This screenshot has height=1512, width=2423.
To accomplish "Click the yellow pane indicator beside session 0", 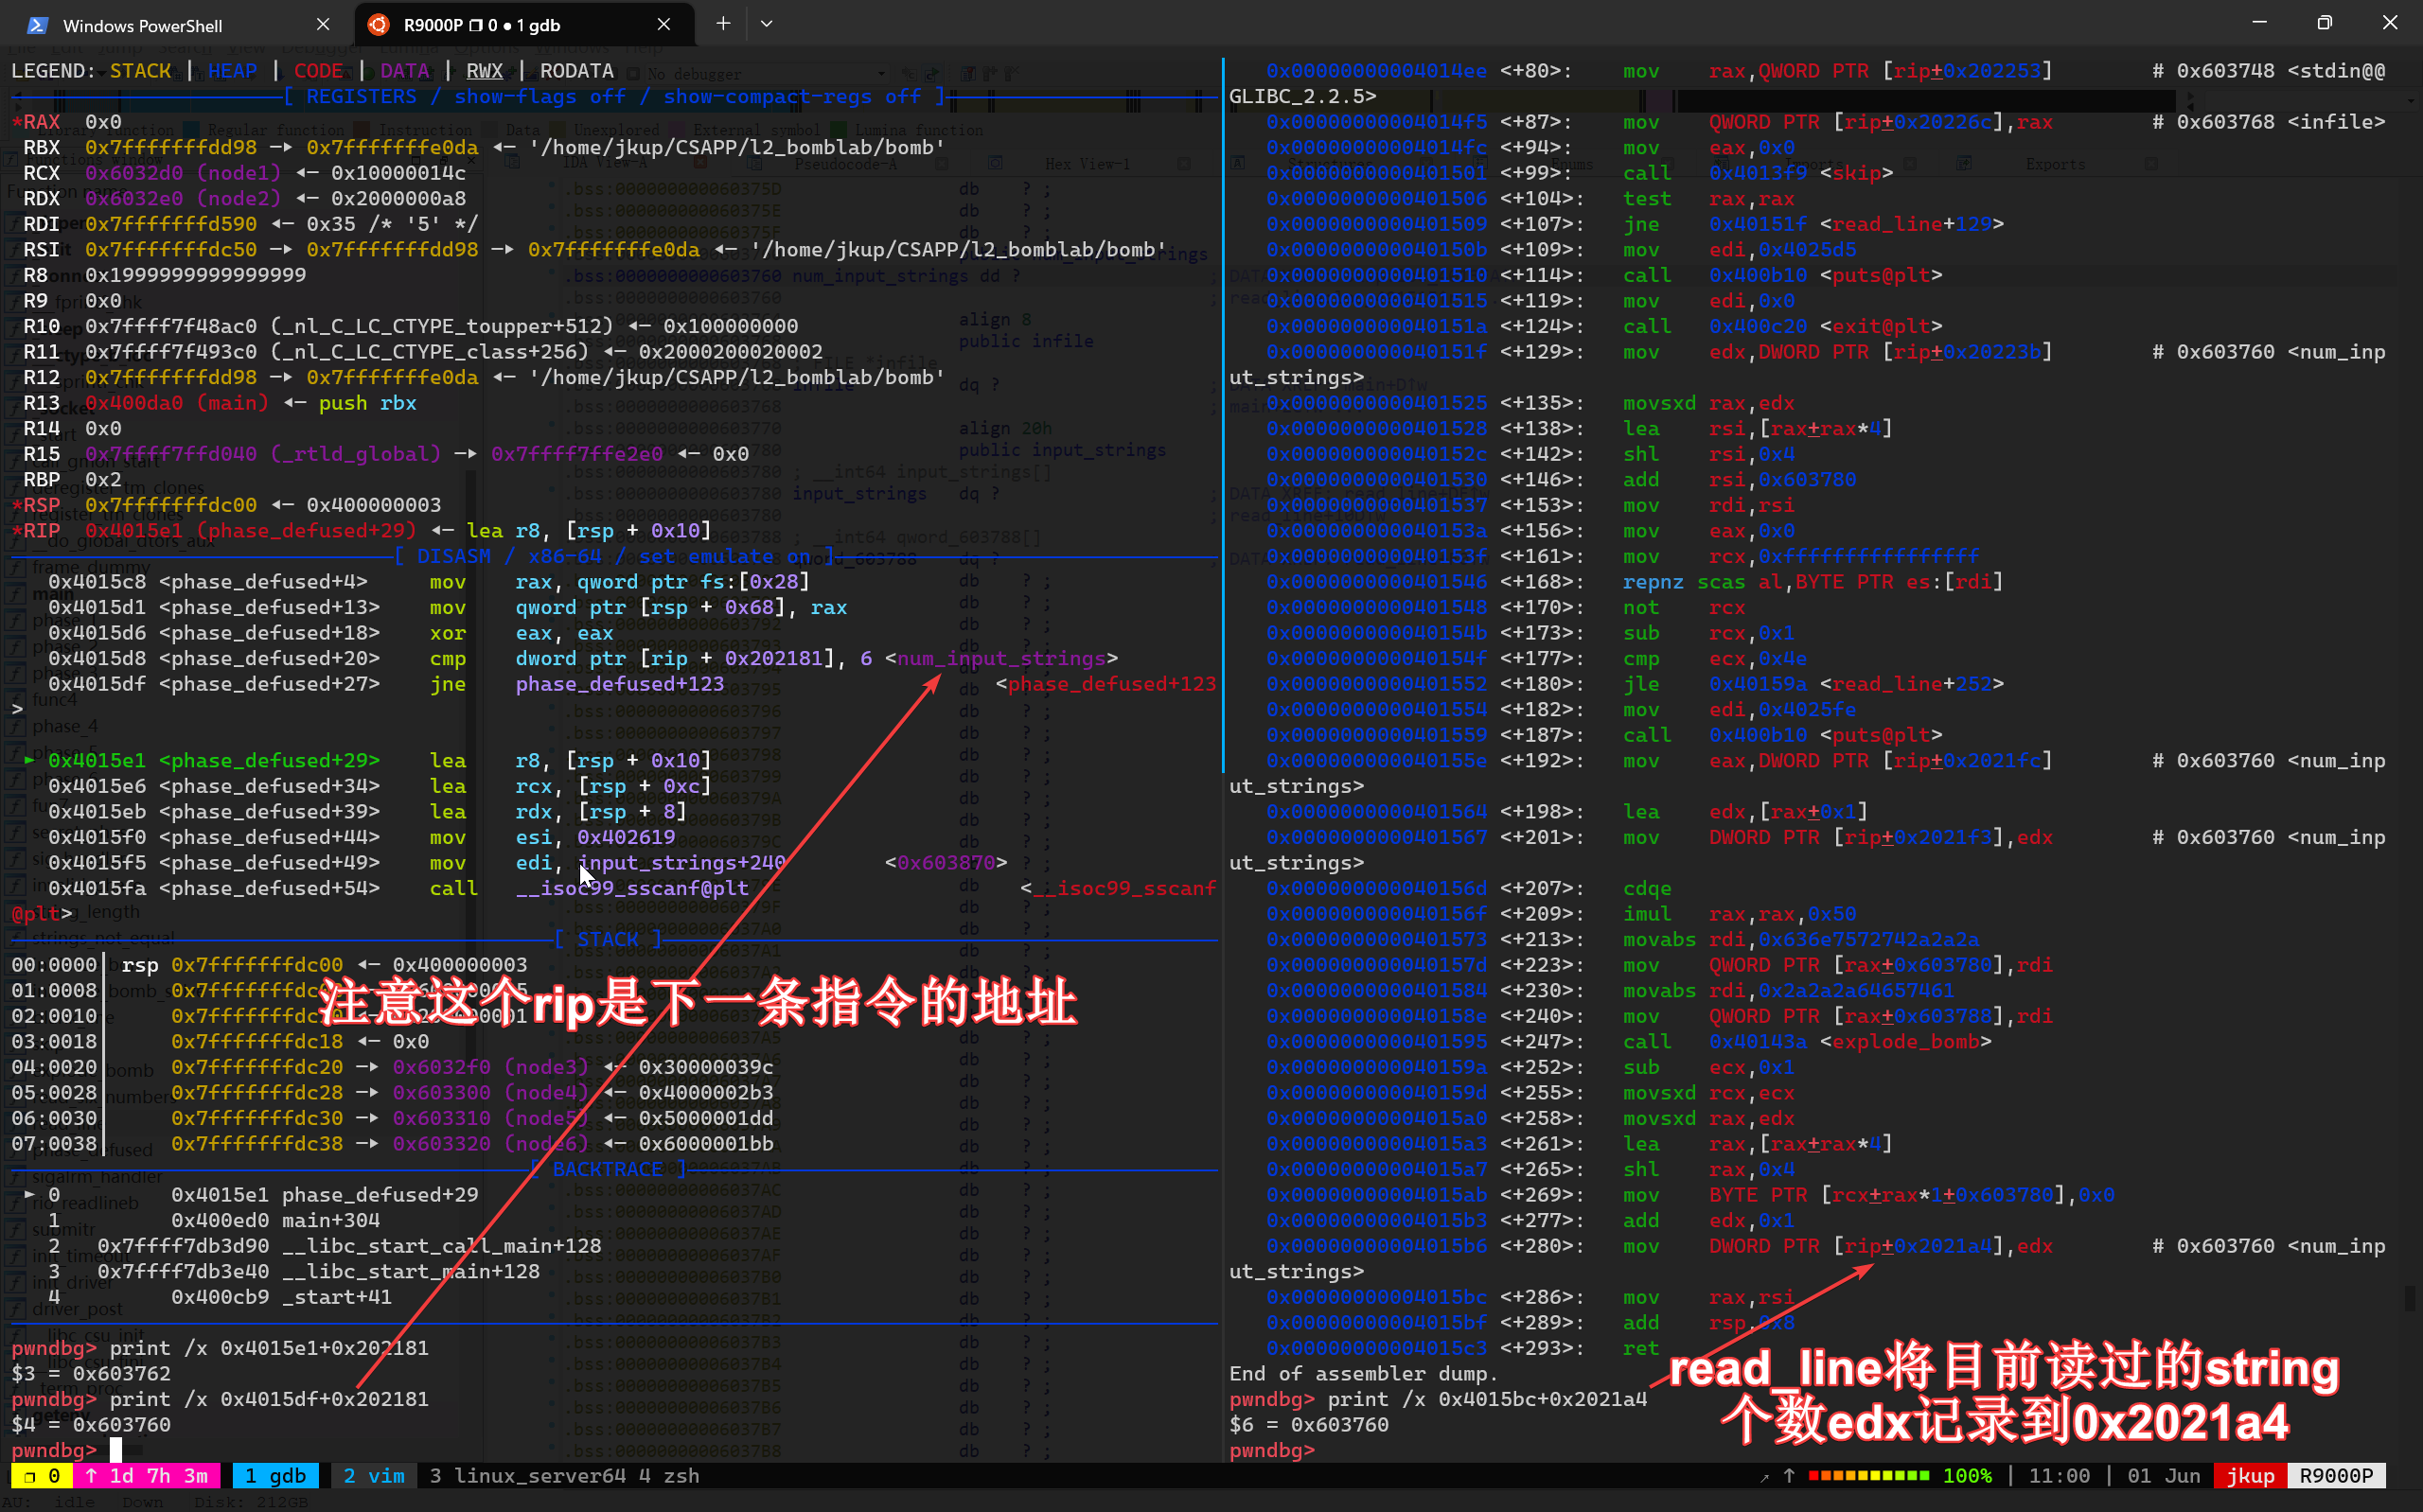I will click(40, 1476).
